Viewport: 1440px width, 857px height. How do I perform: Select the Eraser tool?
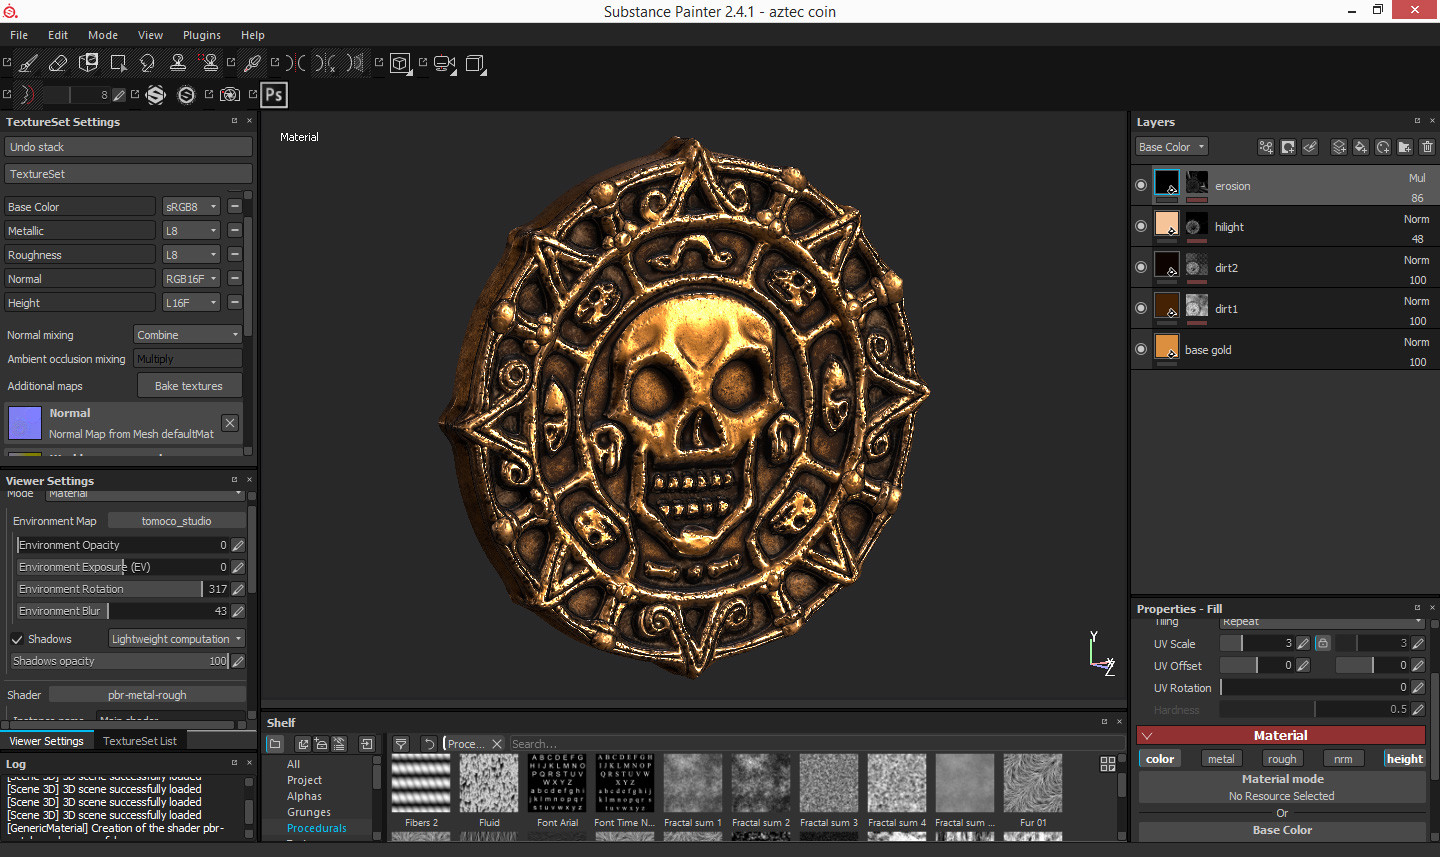click(x=58, y=64)
